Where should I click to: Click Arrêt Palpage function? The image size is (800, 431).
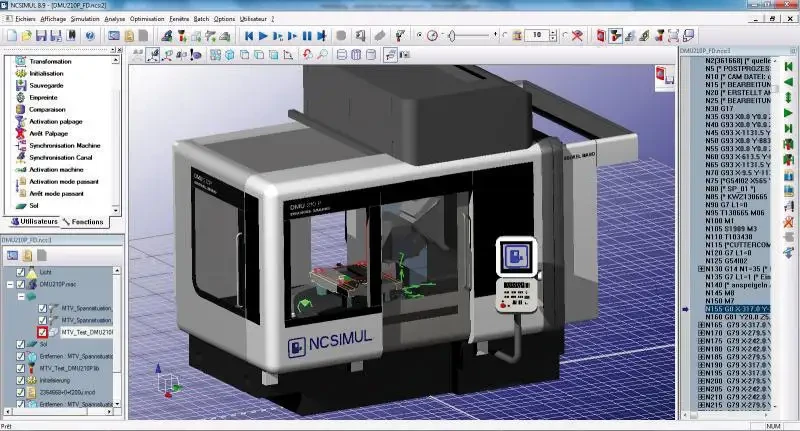coord(48,133)
